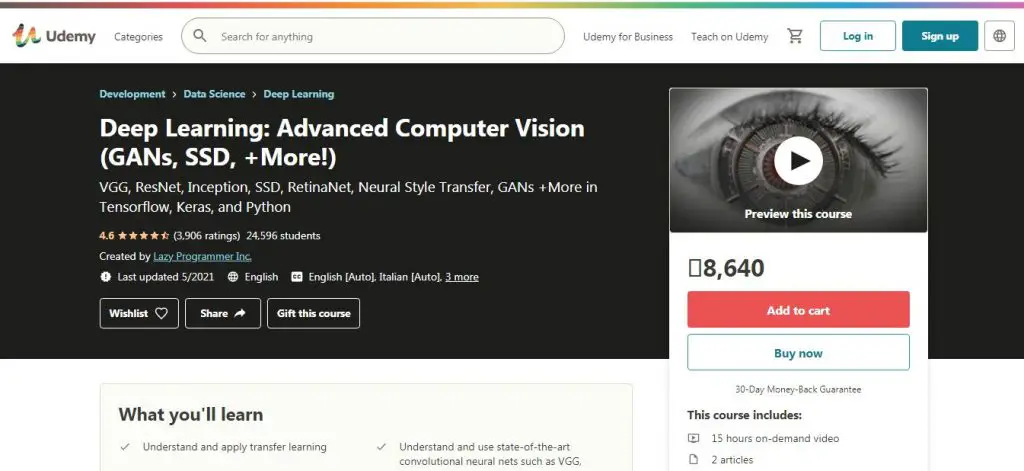The height and width of the screenshot is (471, 1024).
Task: Click the Udemy logo
Action: [54, 36]
